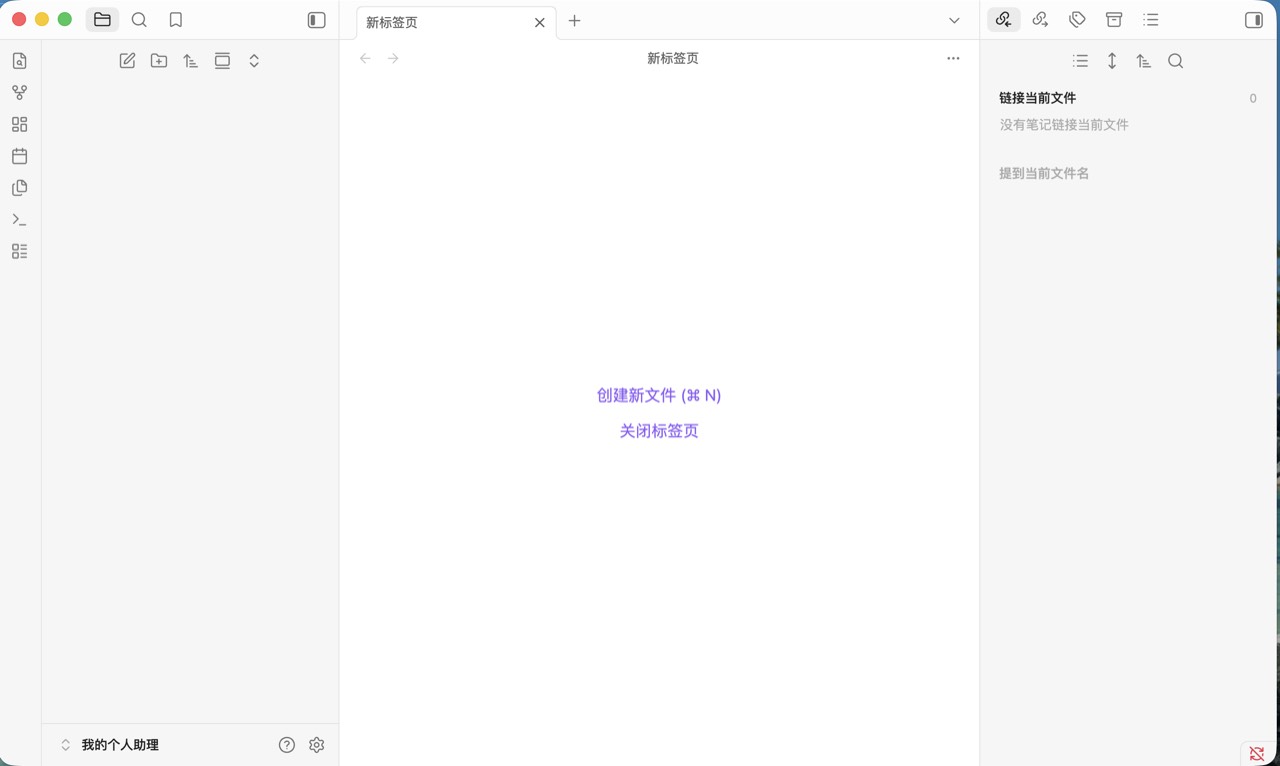Toggle collapse results in backlinks pane
Image resolution: width=1280 pixels, height=766 pixels.
(x=1080, y=61)
